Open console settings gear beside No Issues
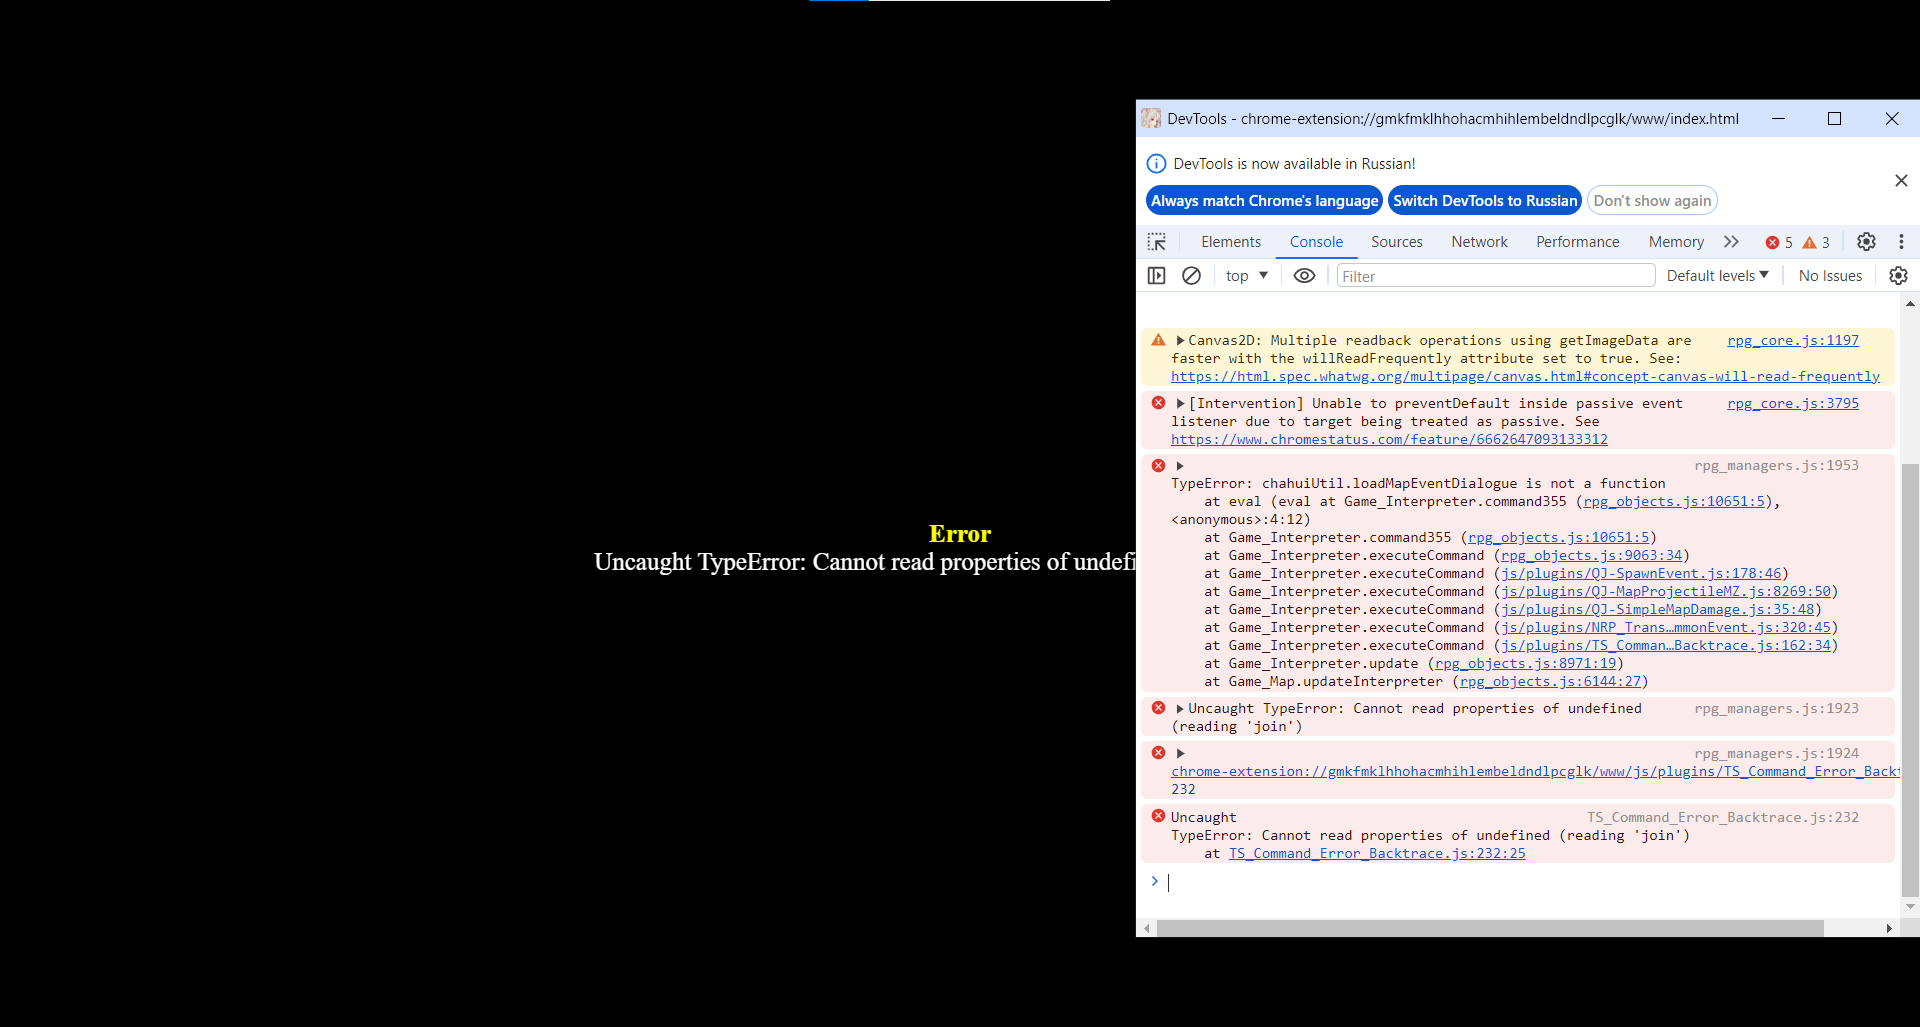 pyautogui.click(x=1898, y=276)
